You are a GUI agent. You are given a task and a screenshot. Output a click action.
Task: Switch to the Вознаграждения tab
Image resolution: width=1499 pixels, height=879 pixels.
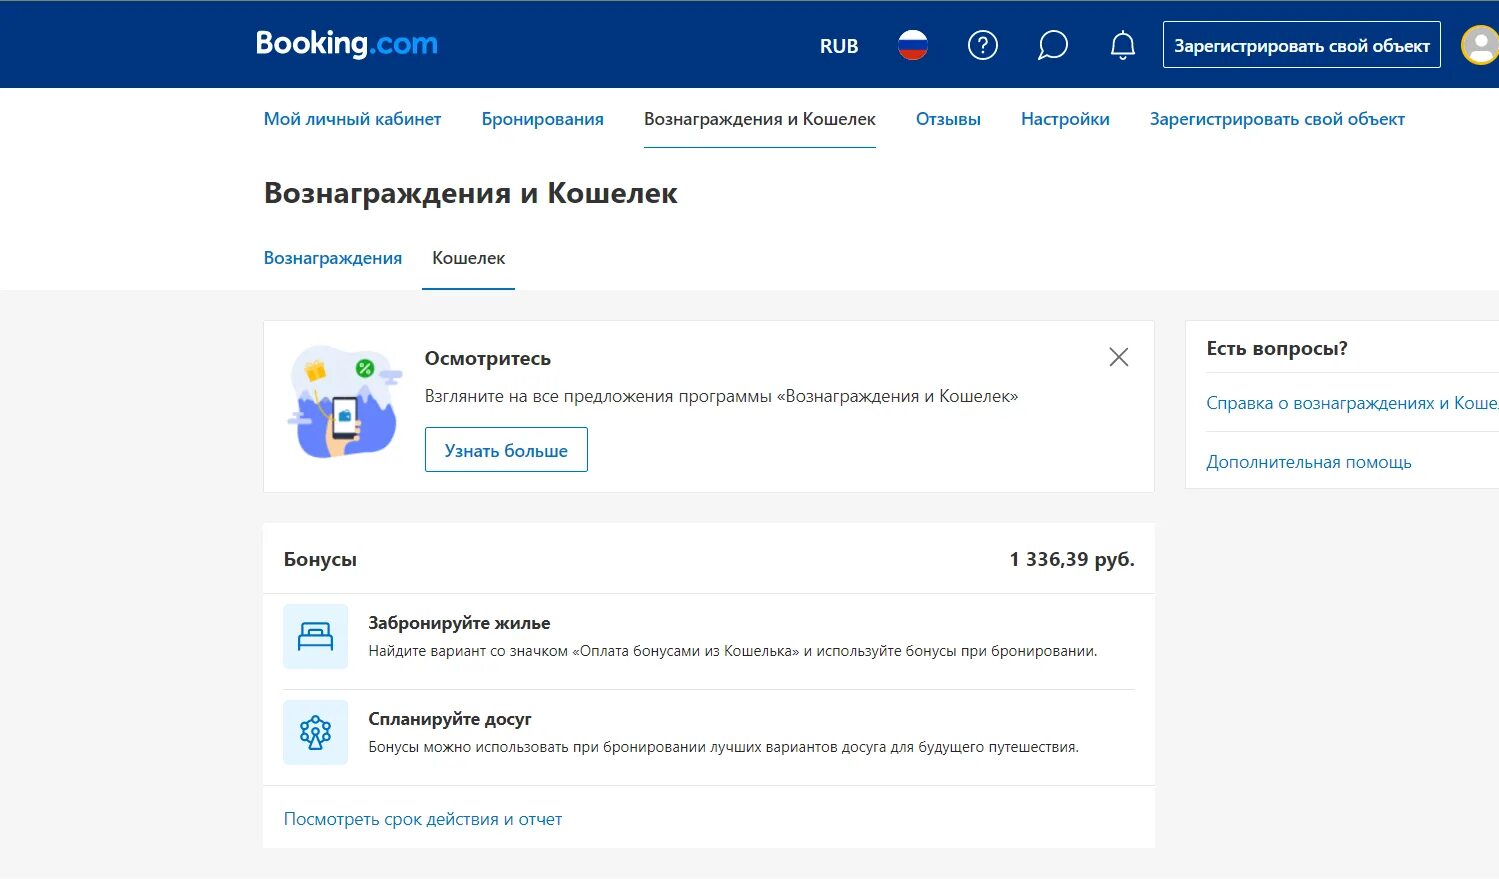click(x=333, y=258)
